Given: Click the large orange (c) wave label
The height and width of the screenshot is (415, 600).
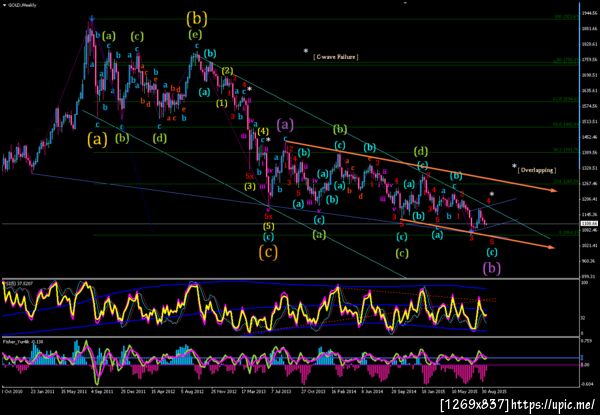Looking at the screenshot, I should 268,252.
